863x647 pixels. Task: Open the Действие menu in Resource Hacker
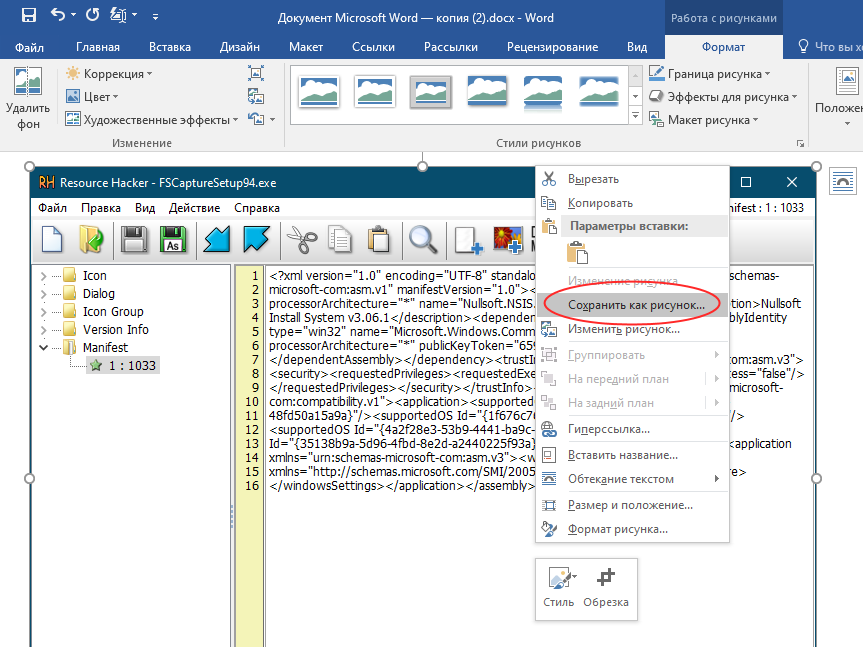[x=194, y=208]
